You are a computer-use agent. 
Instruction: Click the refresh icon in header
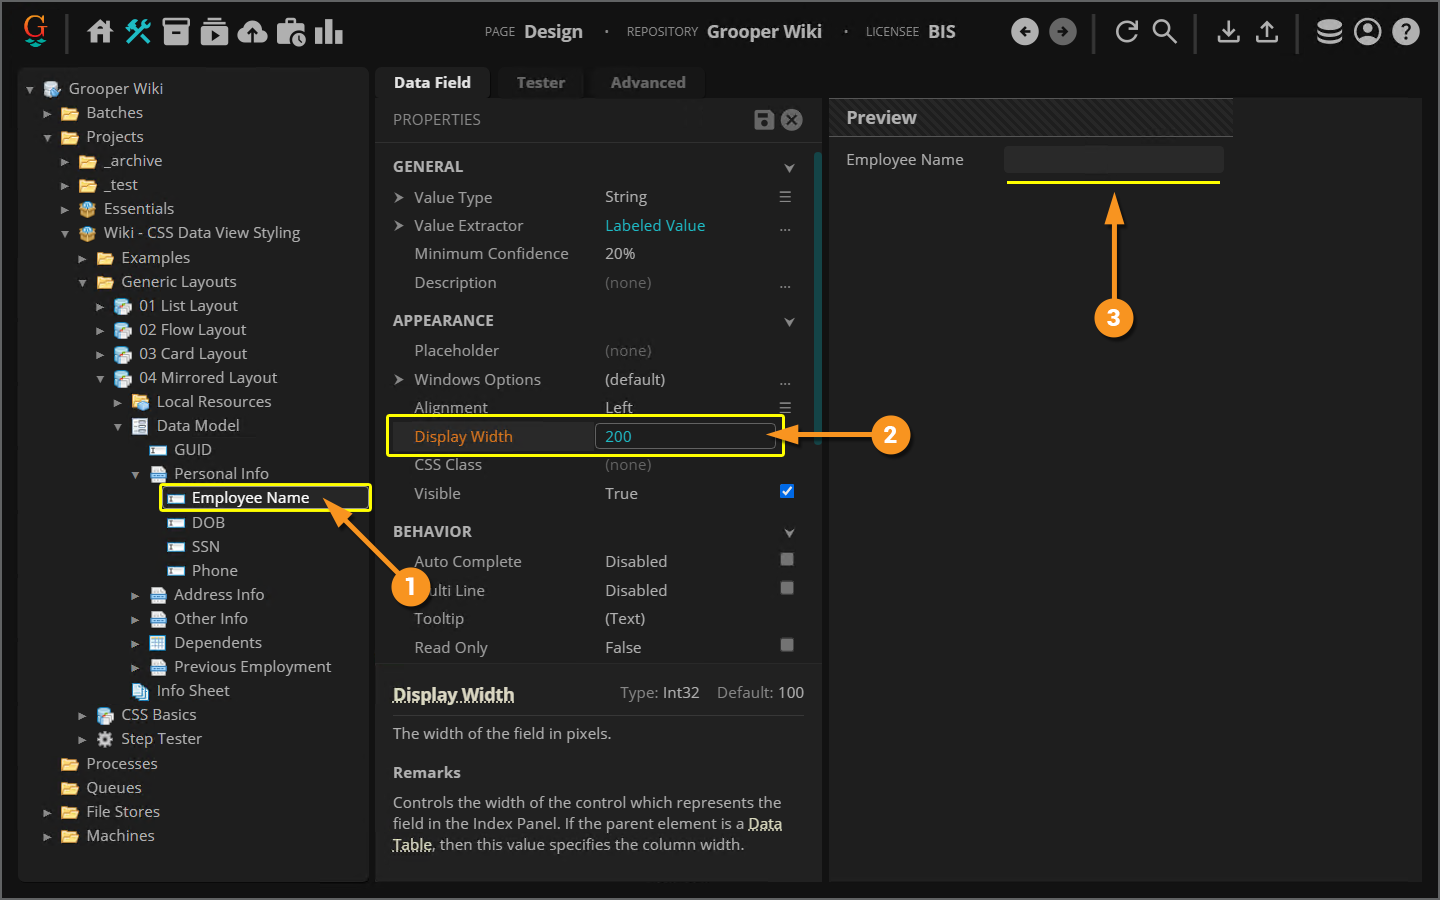point(1127,32)
